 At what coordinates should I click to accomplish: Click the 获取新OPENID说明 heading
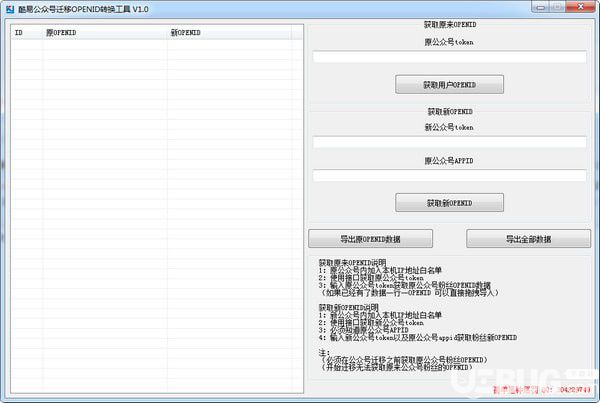click(349, 307)
